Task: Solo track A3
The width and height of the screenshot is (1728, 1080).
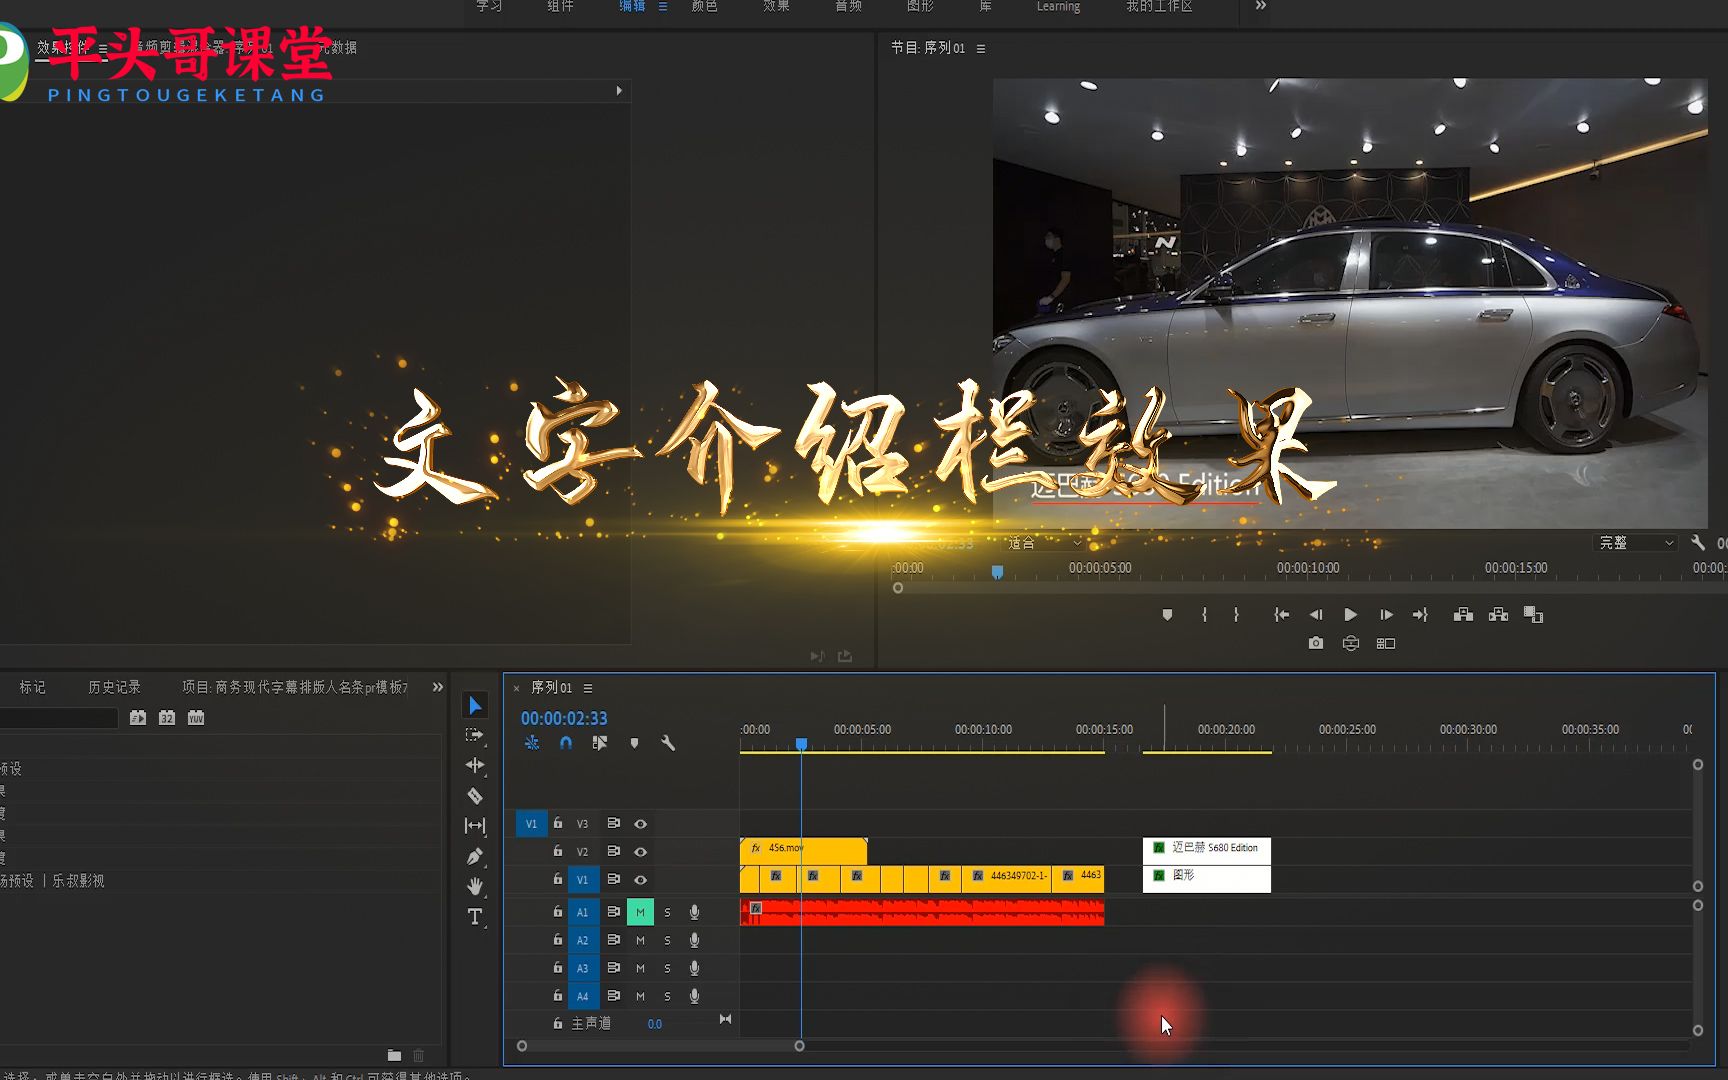Action: coord(668,968)
